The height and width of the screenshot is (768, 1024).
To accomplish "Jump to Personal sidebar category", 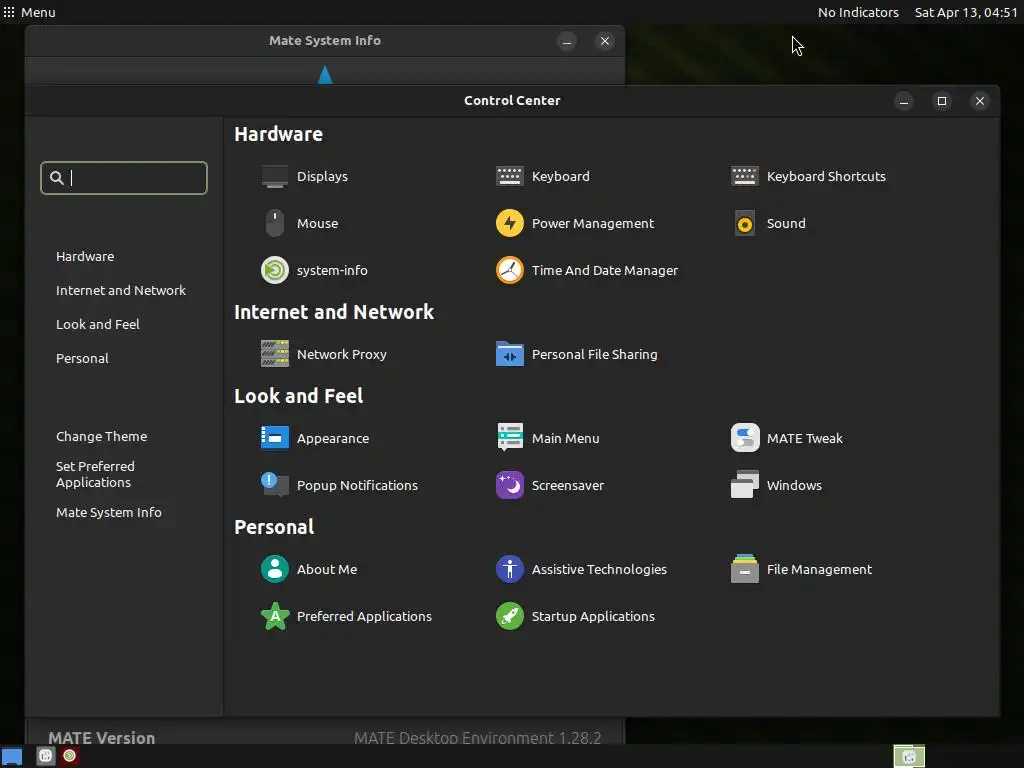I will (x=82, y=359).
